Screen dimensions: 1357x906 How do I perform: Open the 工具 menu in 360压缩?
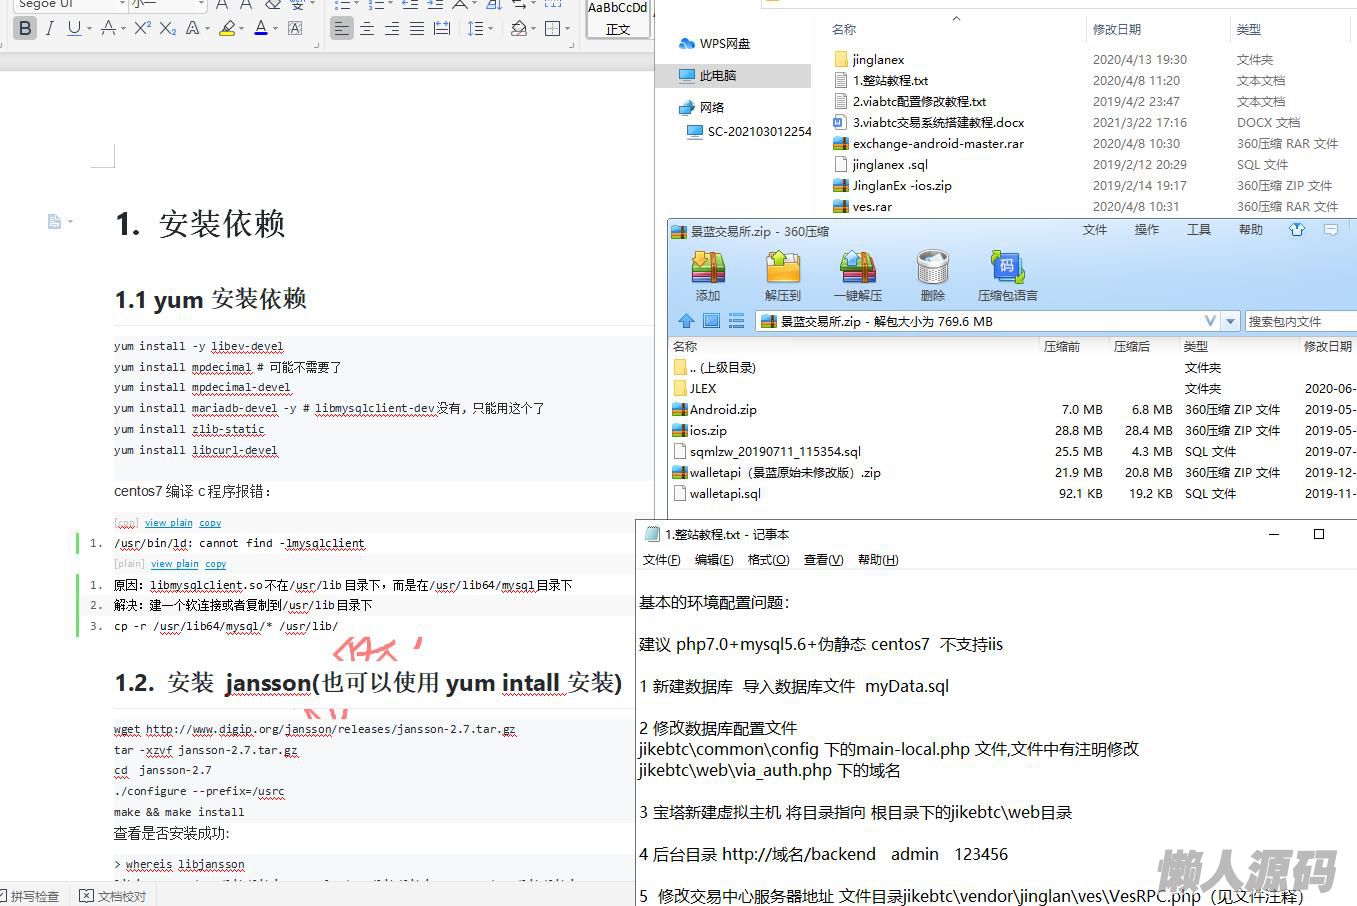(x=1198, y=230)
